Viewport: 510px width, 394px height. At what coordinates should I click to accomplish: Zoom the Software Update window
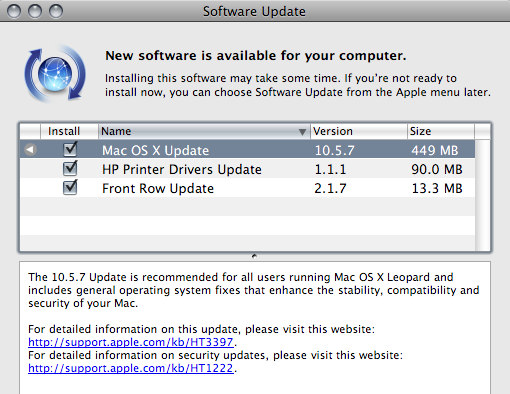pos(56,11)
